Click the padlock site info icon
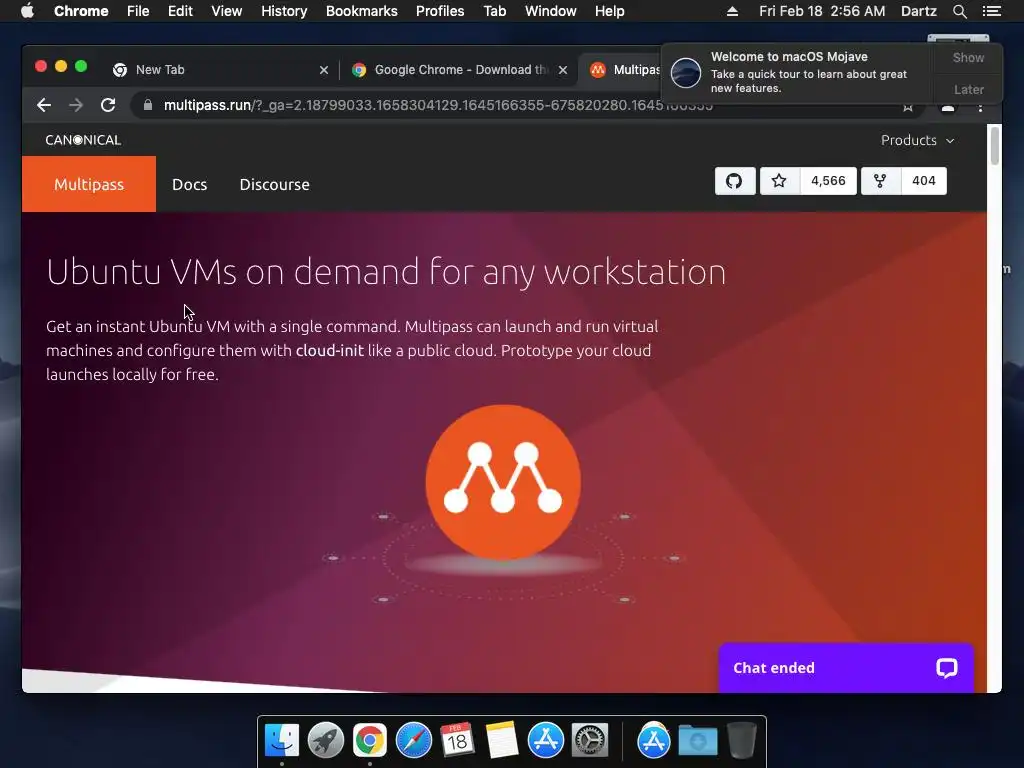1024x768 pixels. click(x=148, y=105)
